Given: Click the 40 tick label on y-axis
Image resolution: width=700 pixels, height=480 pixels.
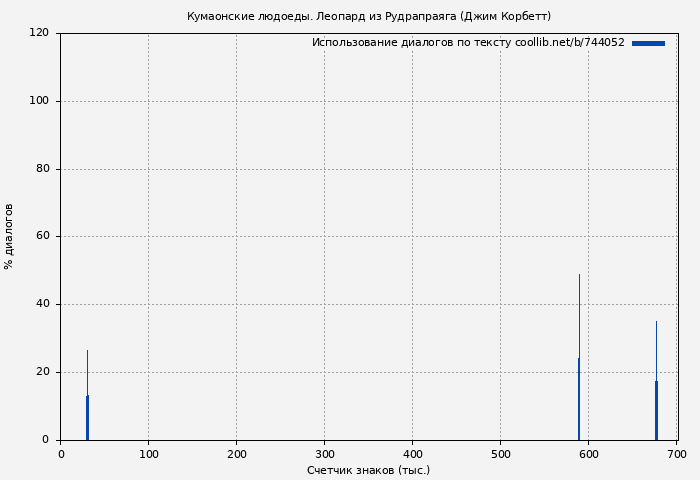Looking at the screenshot, I should coord(42,304).
